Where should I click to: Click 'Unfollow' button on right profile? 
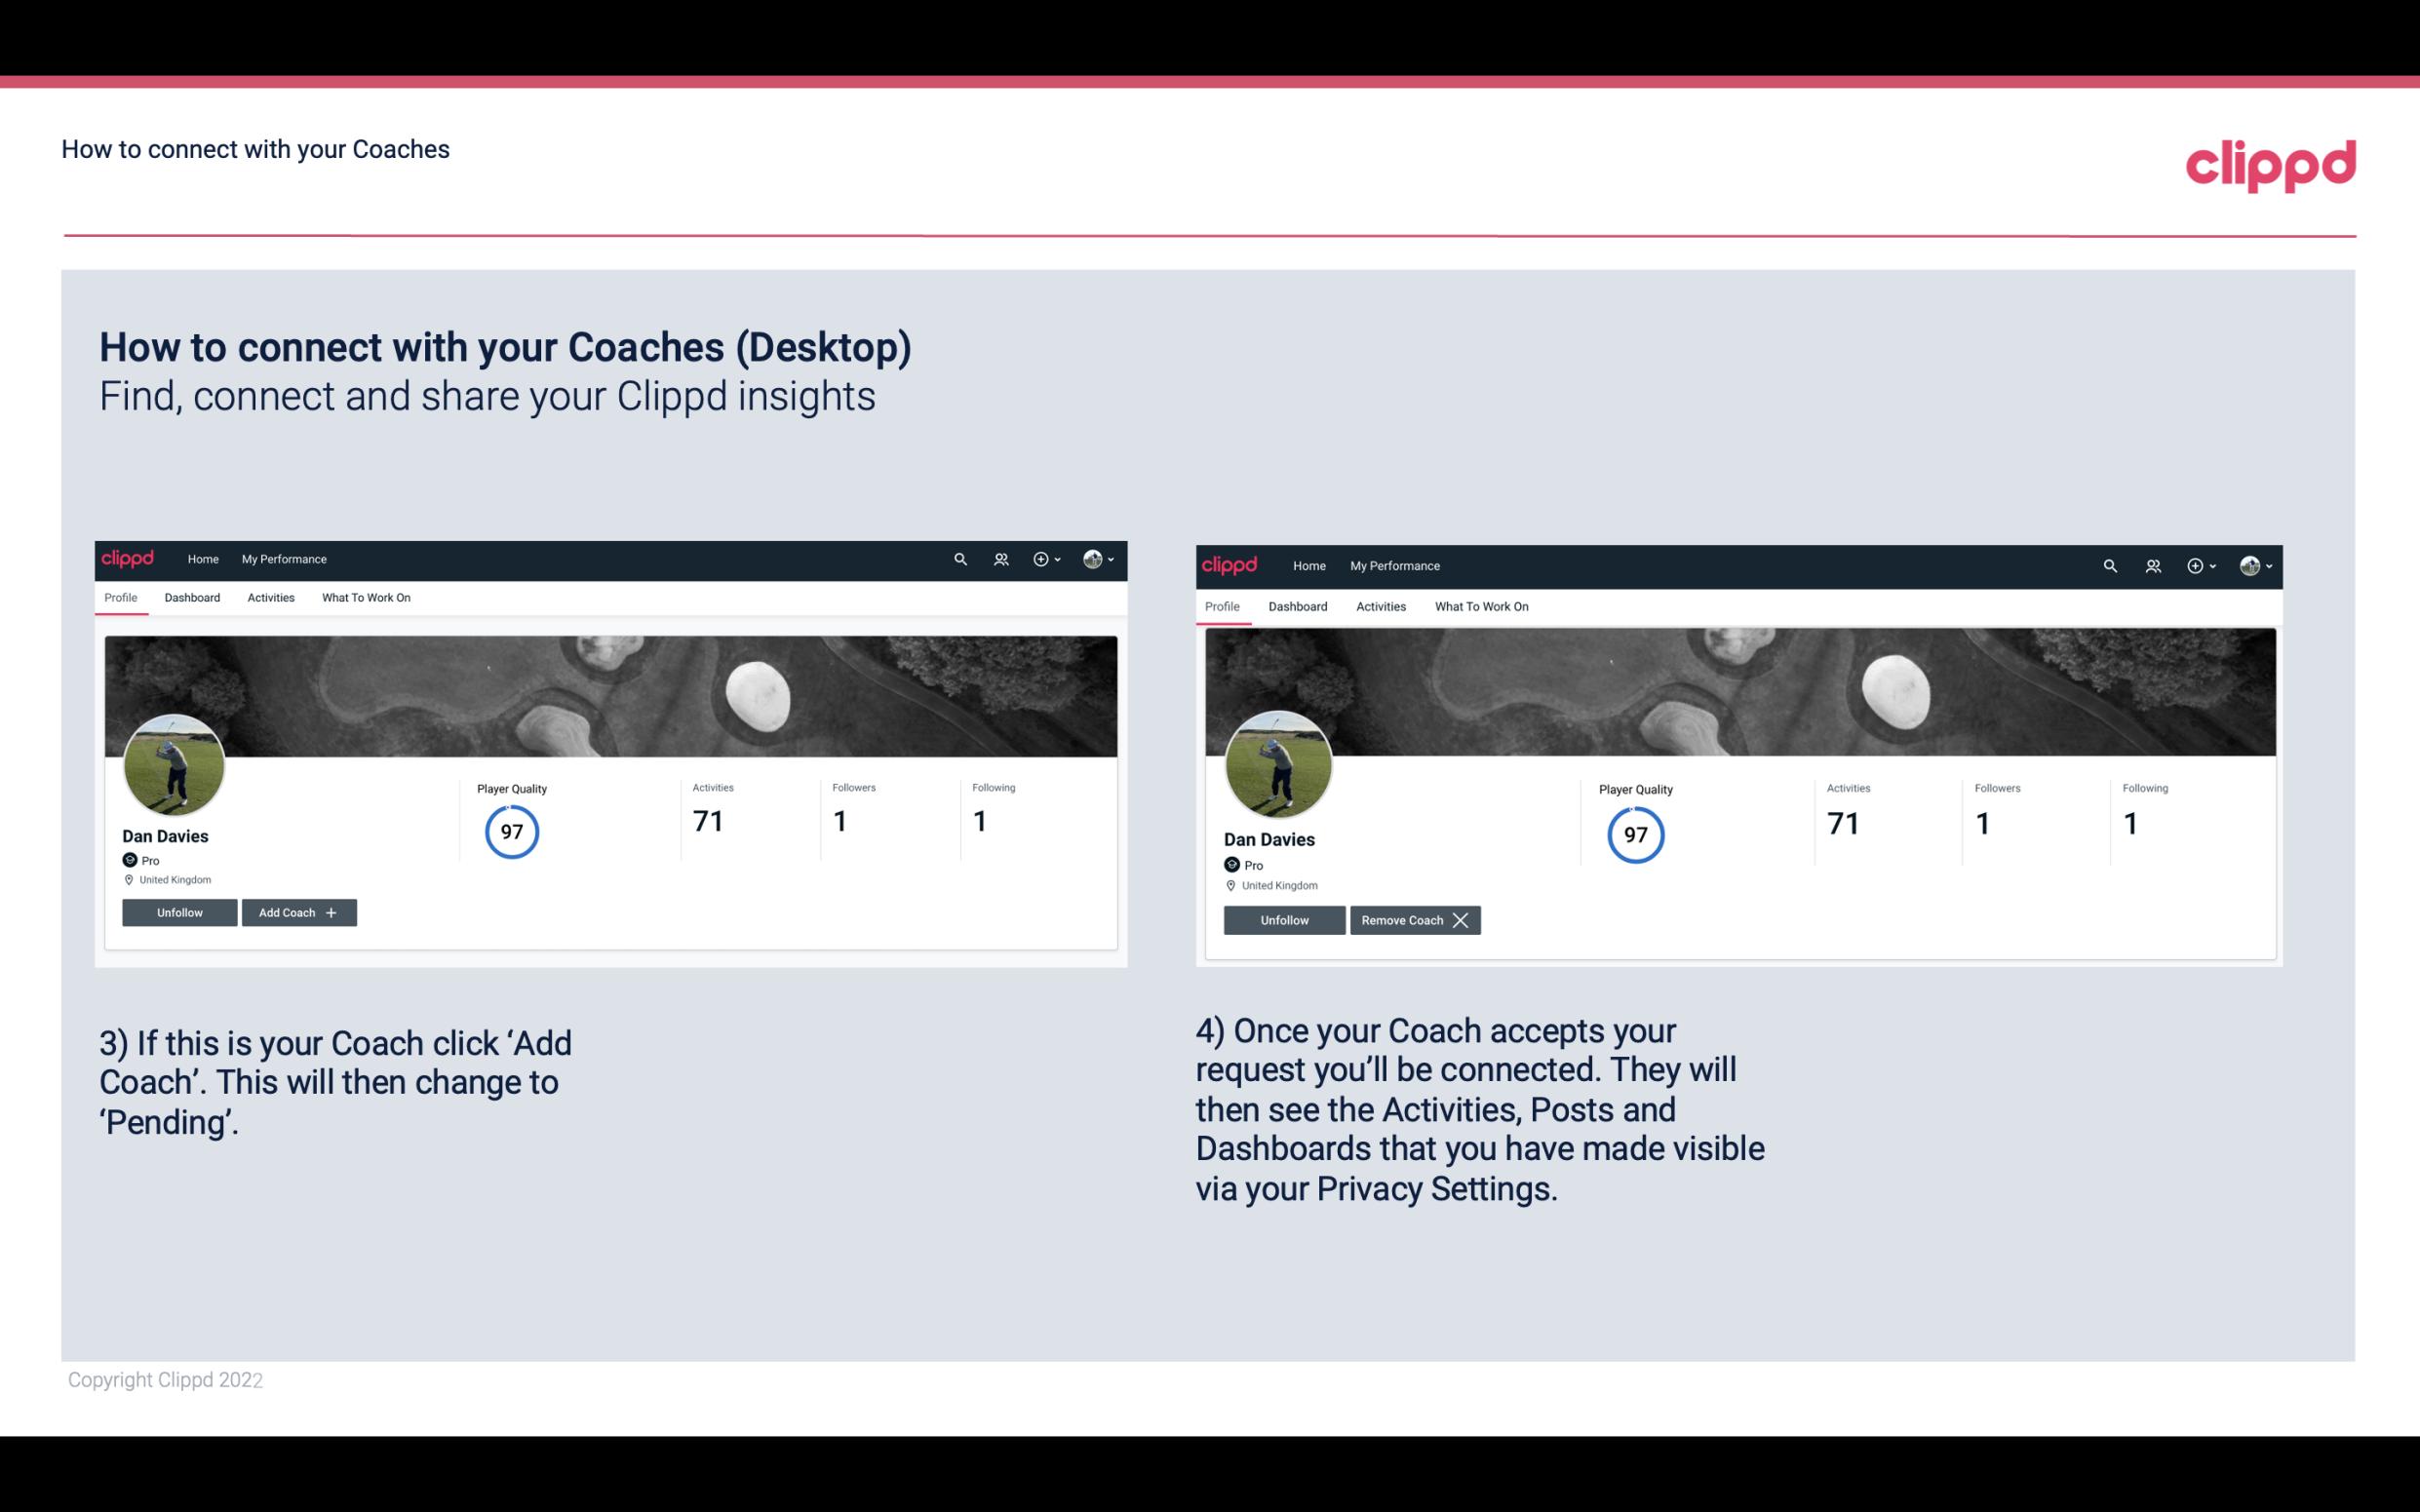click(x=1284, y=919)
